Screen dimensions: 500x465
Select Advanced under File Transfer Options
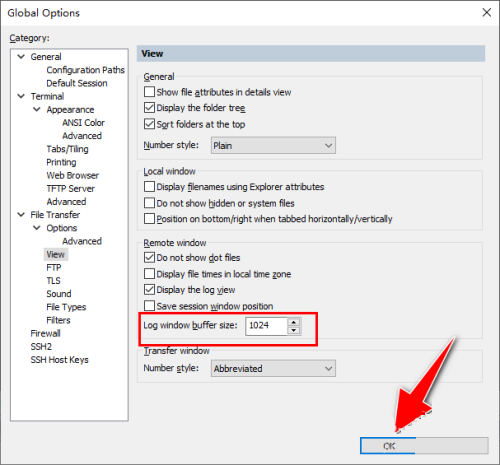click(82, 241)
